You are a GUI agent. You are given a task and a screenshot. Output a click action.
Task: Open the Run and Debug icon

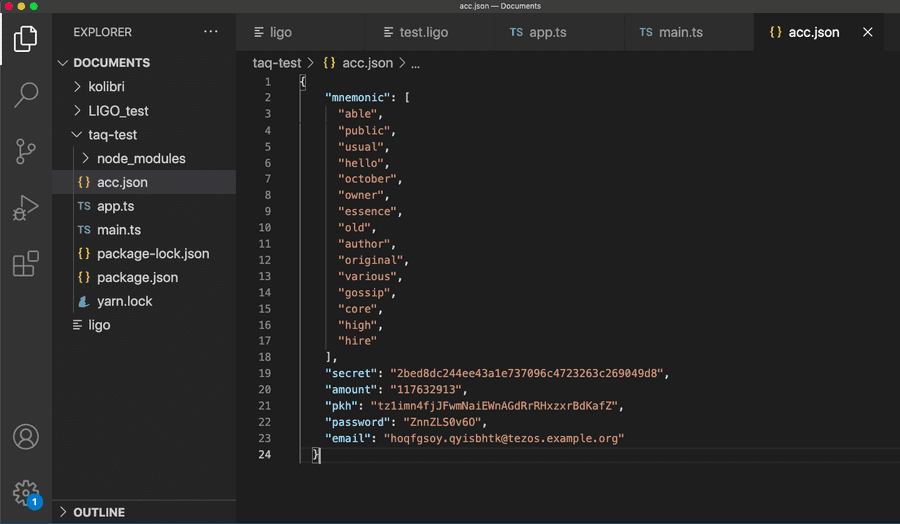[x=26, y=208]
